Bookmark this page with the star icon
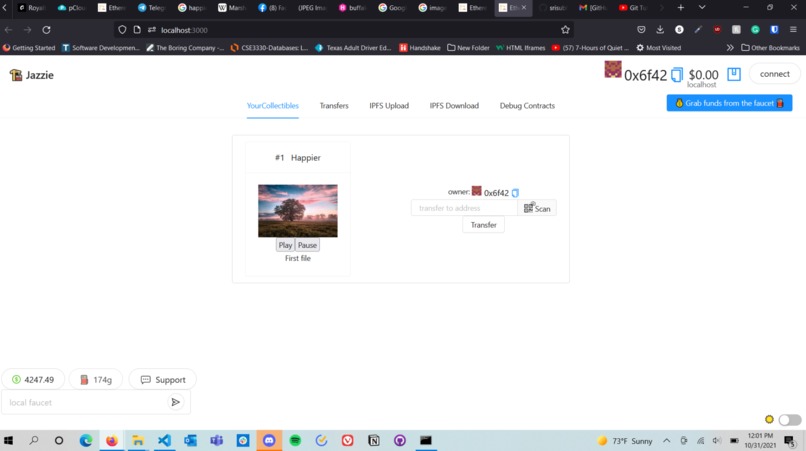This screenshot has width=806, height=451. [565, 30]
